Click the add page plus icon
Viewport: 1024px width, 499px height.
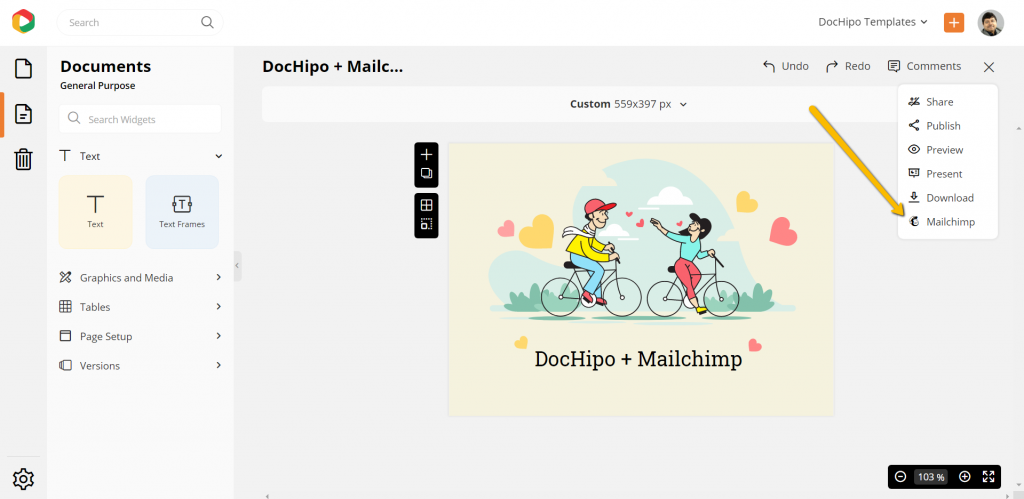coord(426,155)
